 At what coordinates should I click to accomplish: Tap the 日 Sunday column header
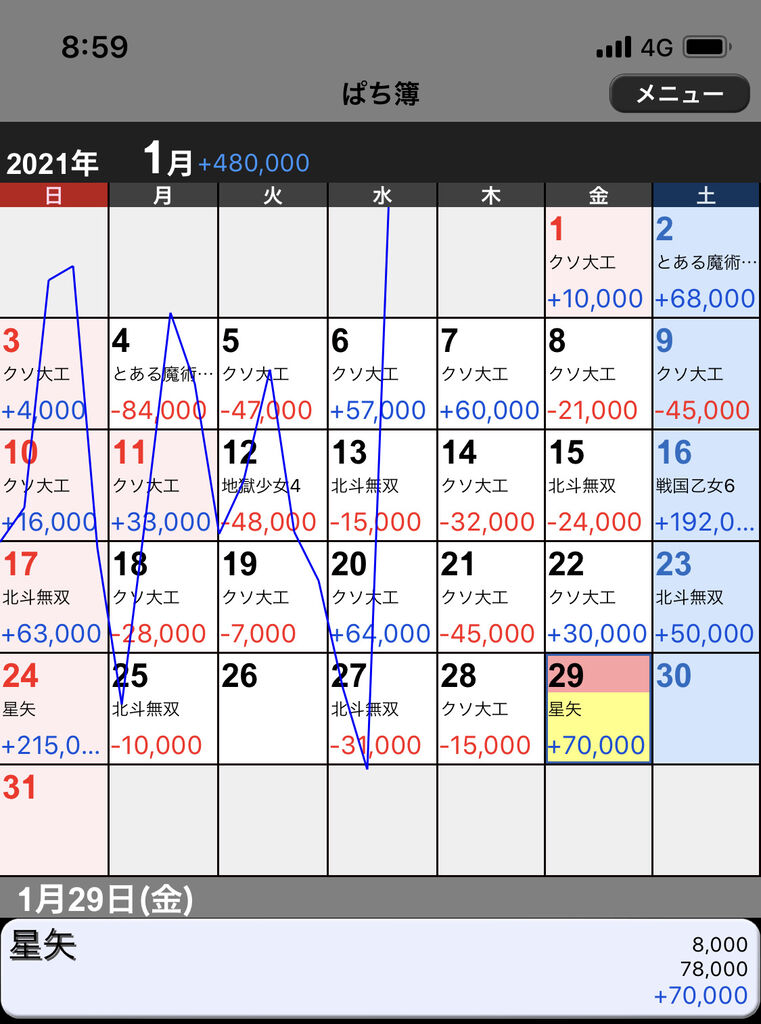[54, 195]
